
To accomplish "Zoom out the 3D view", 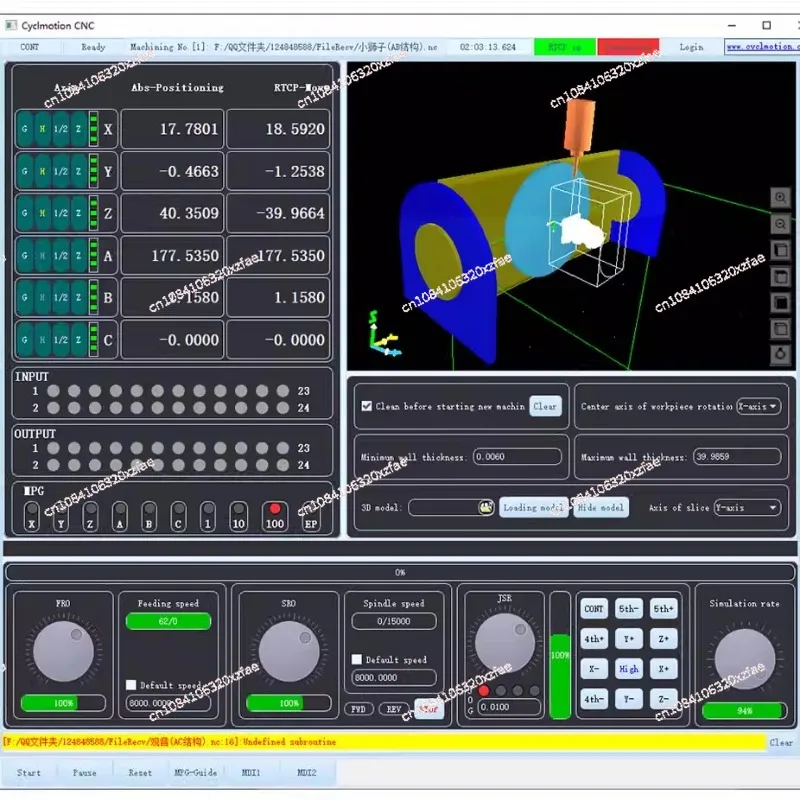I will (x=780, y=224).
